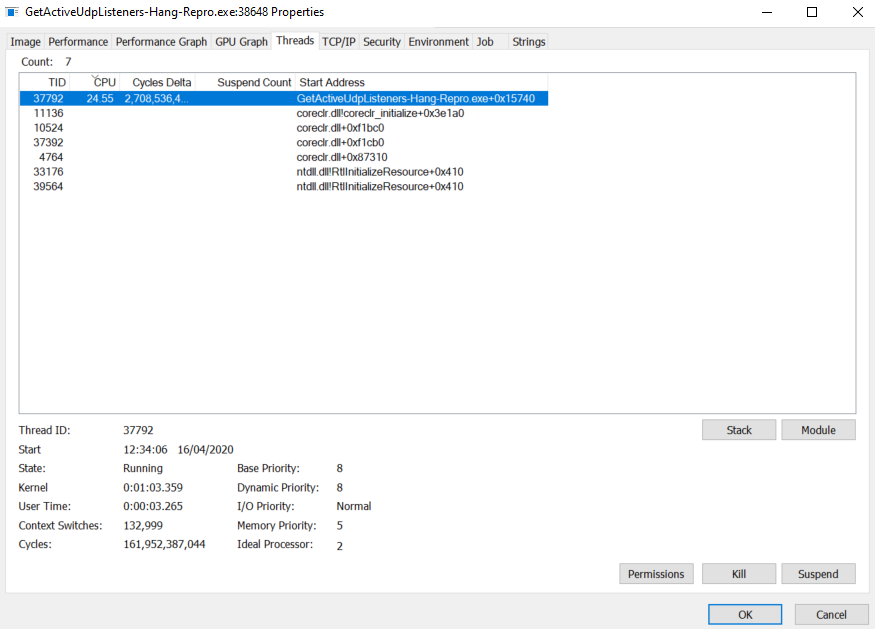This screenshot has height=629, width=875.
Task: Open the Security tab
Action: (x=381, y=42)
